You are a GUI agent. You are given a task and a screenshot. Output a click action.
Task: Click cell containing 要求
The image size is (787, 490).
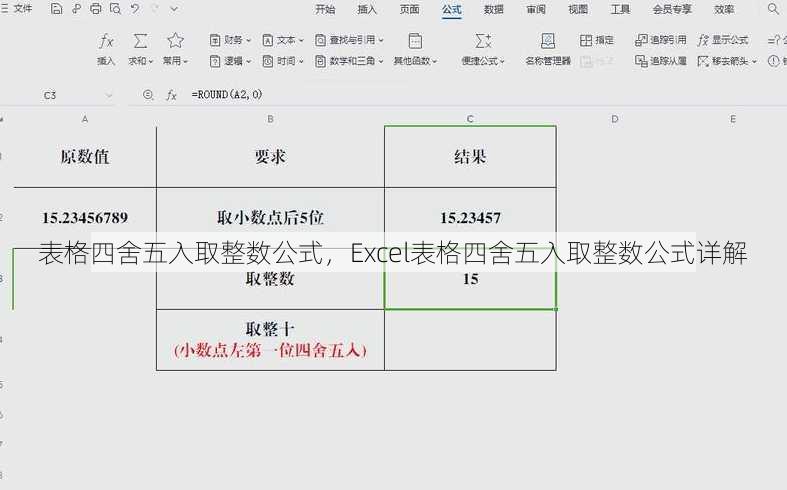click(271, 157)
